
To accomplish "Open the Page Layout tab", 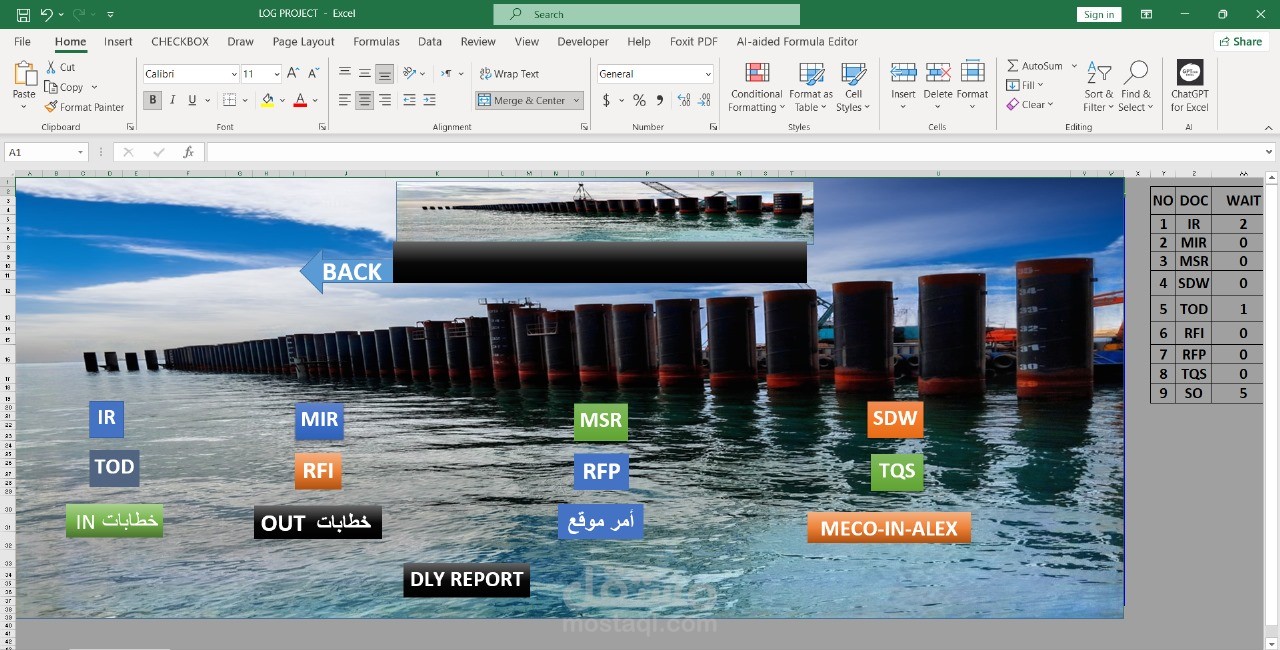I will pos(303,42).
